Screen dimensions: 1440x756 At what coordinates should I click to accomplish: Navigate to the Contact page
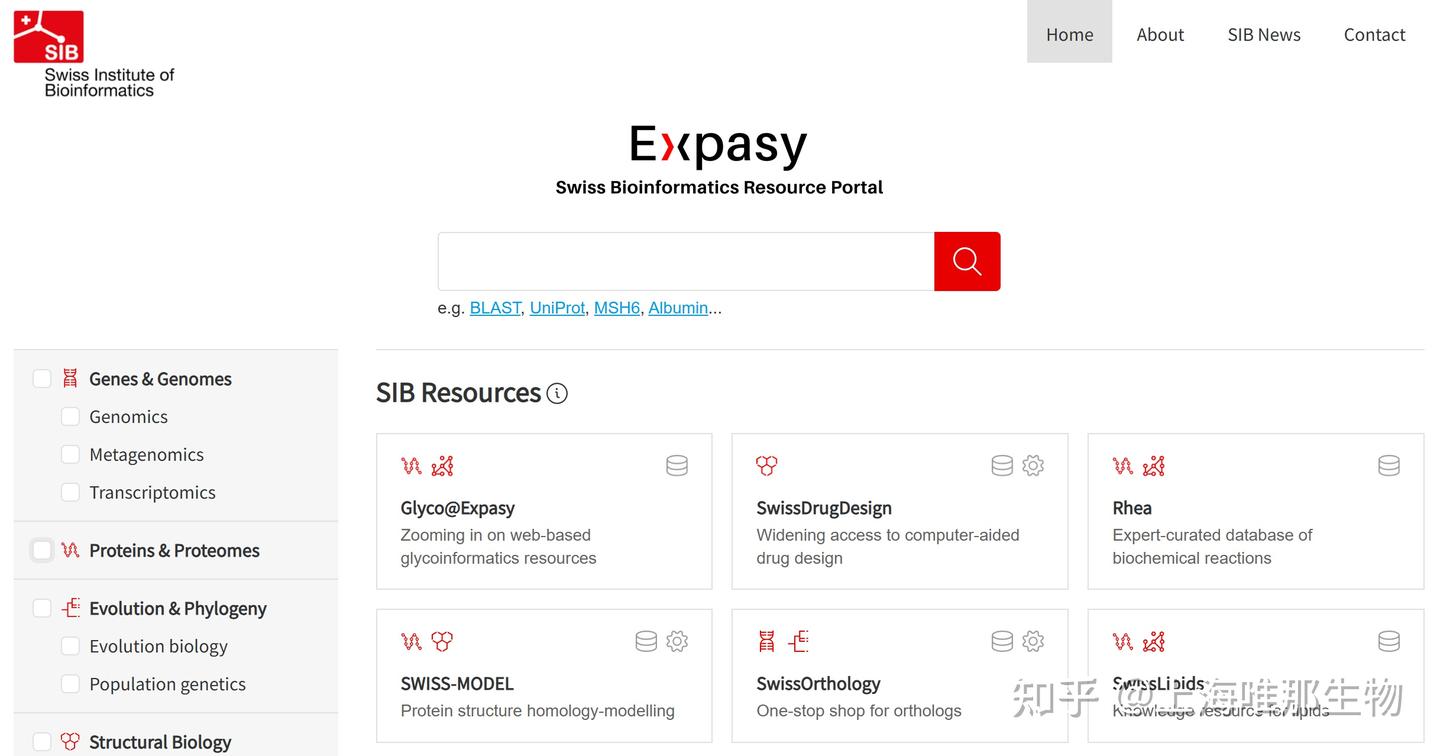(1375, 34)
